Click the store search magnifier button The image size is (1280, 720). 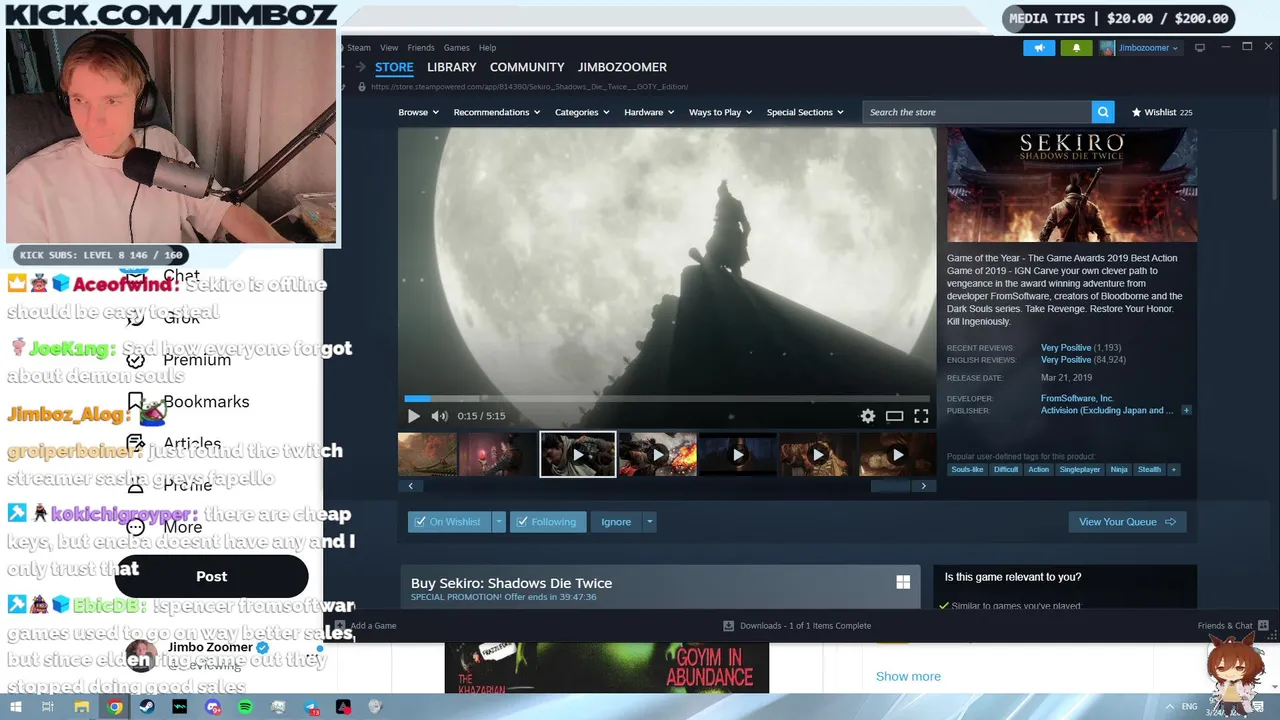click(1102, 112)
